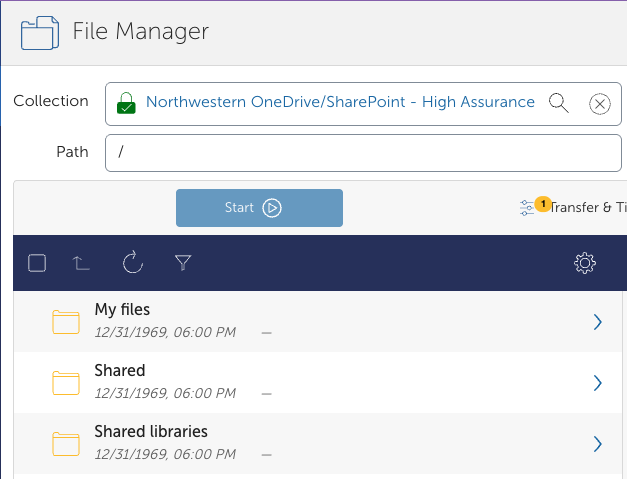Click the Collection label

point(51,101)
